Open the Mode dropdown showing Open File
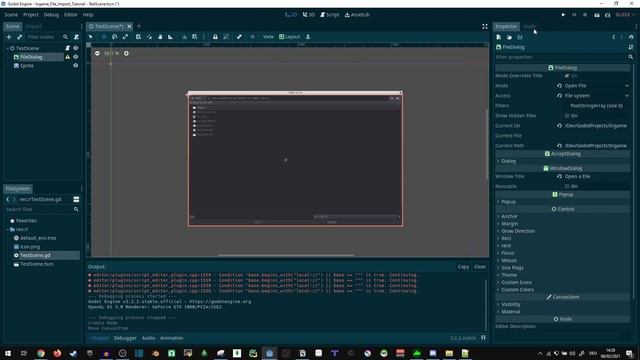 [597, 86]
